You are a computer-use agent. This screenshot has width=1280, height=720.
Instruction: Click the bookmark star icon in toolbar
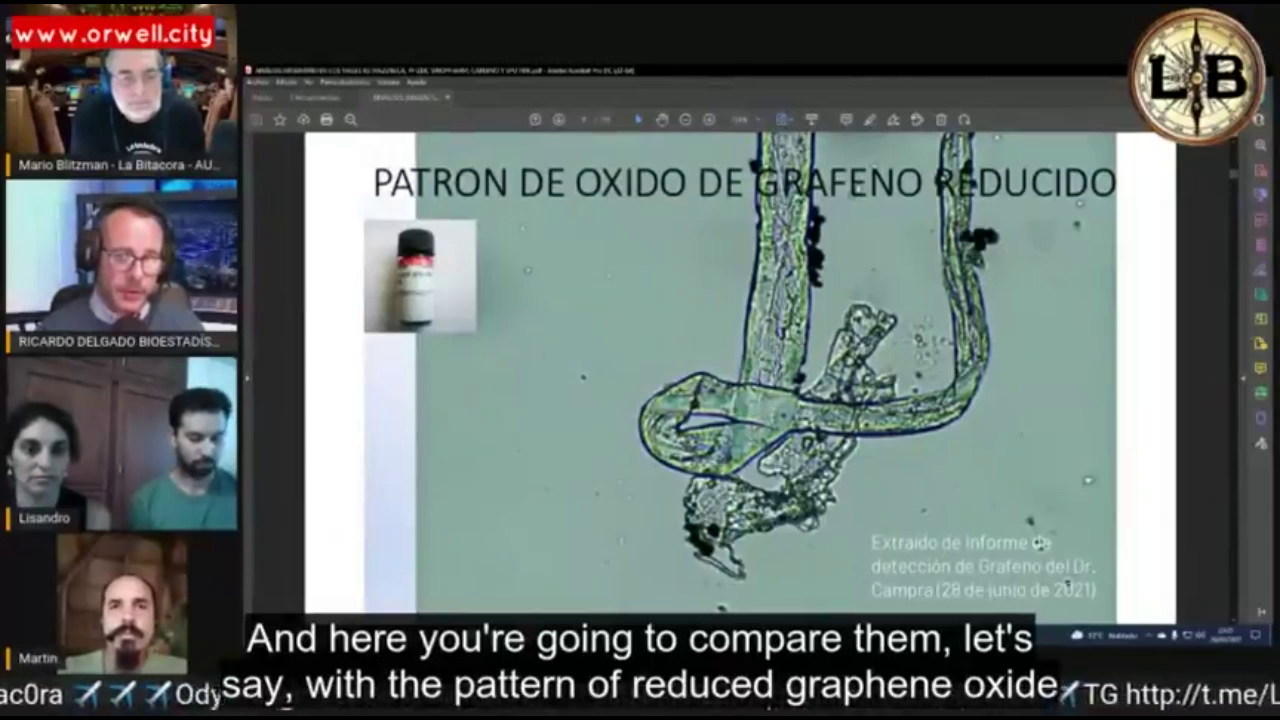tap(280, 120)
